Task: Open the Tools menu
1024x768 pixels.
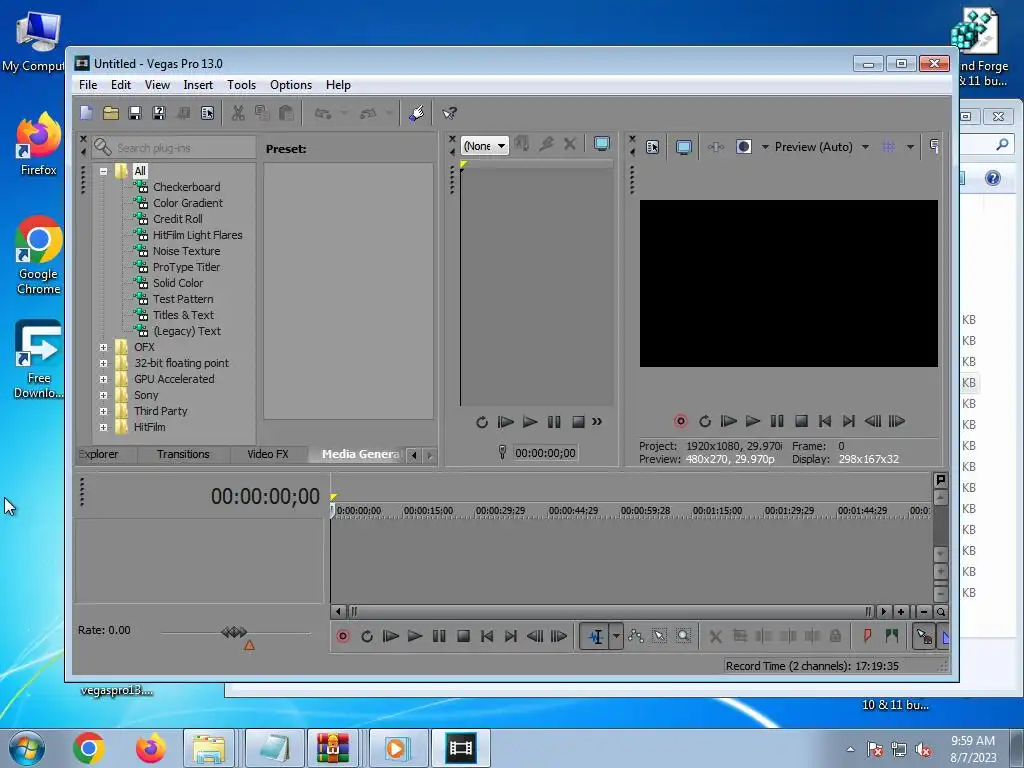Action: coord(241,85)
